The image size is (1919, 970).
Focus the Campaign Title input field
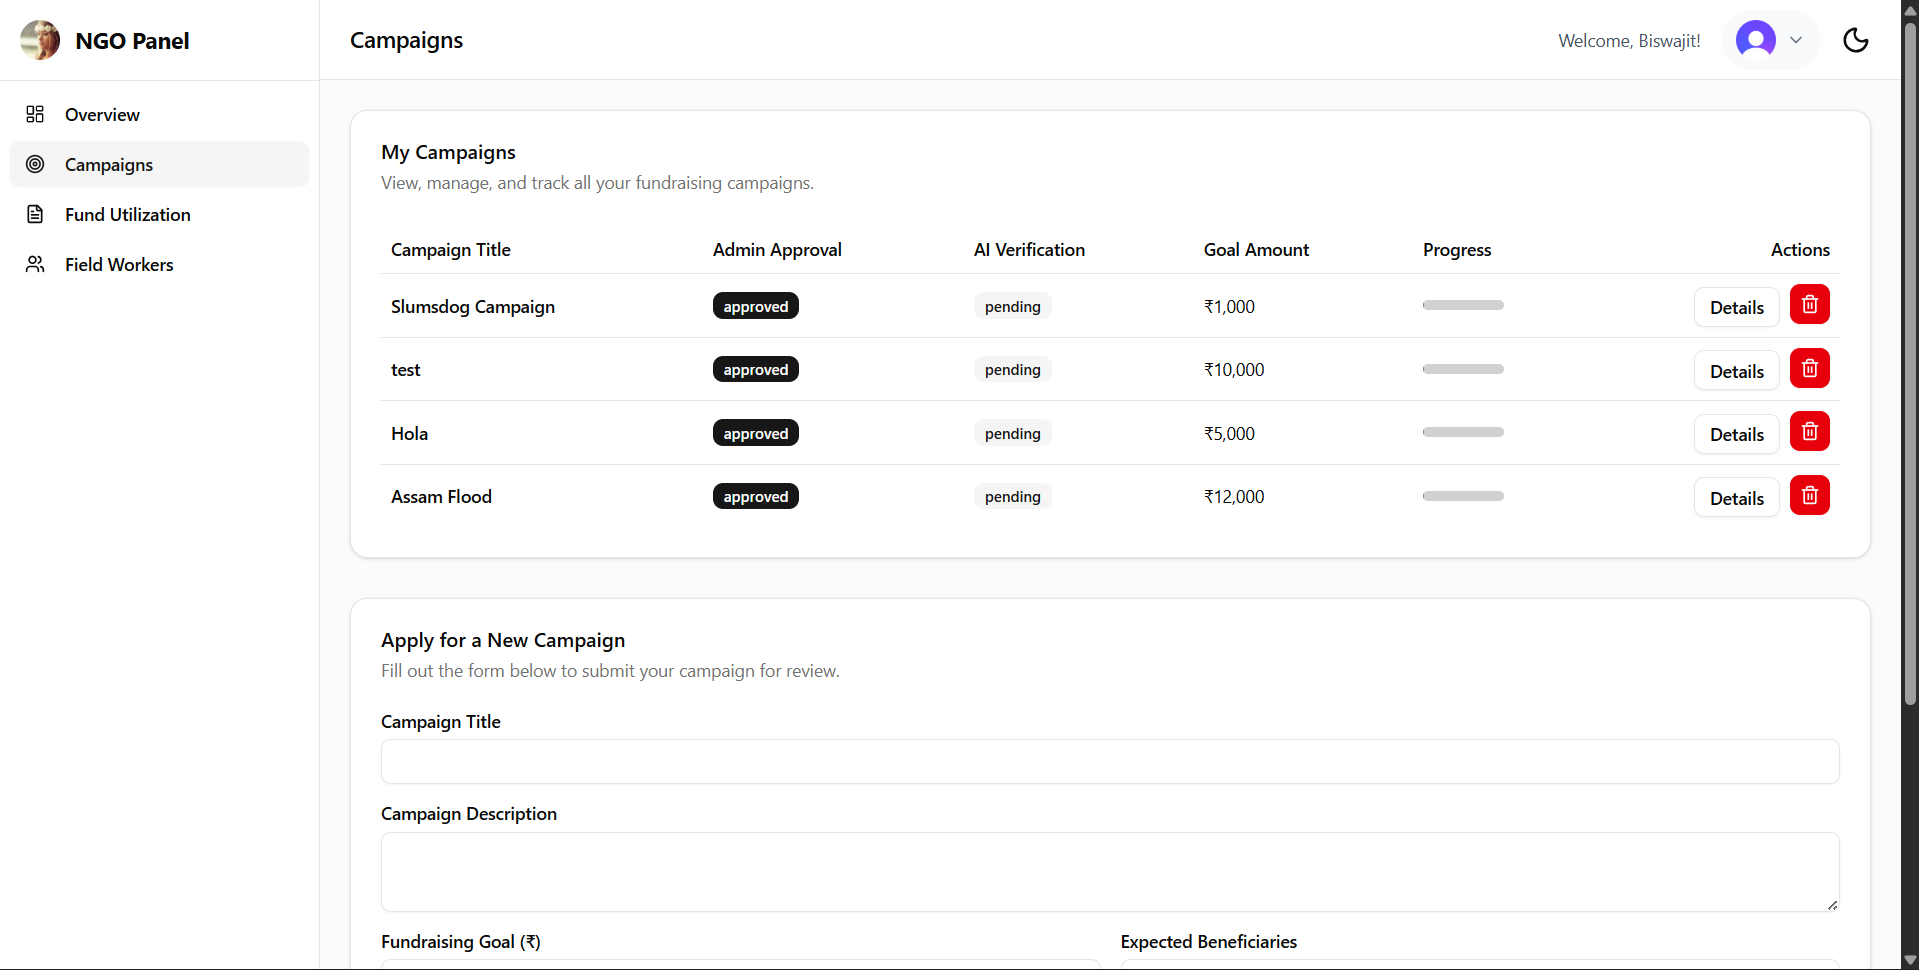(1109, 762)
